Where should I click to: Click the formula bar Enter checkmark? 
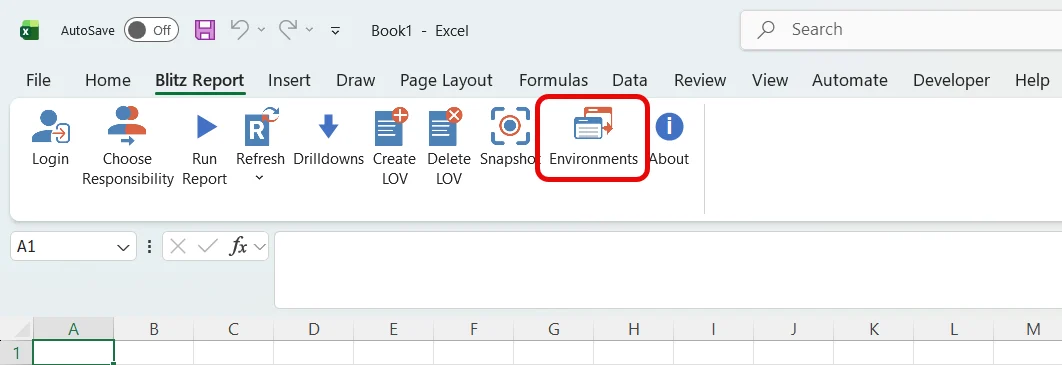[207, 246]
